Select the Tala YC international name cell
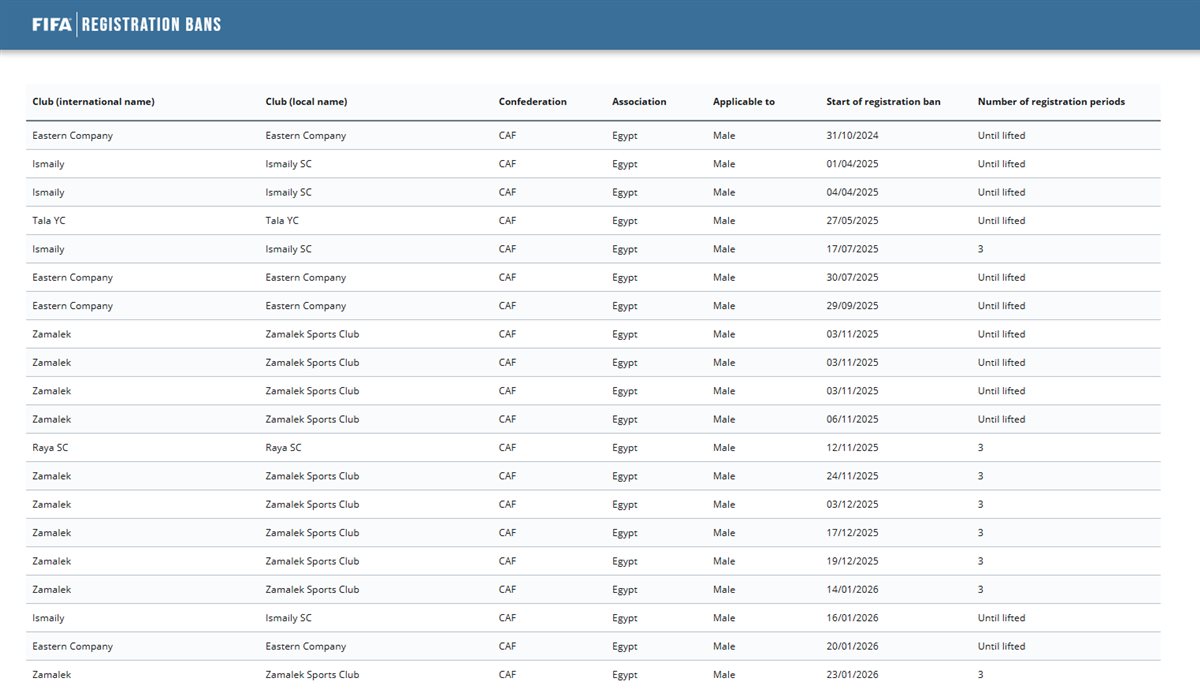 [49, 221]
